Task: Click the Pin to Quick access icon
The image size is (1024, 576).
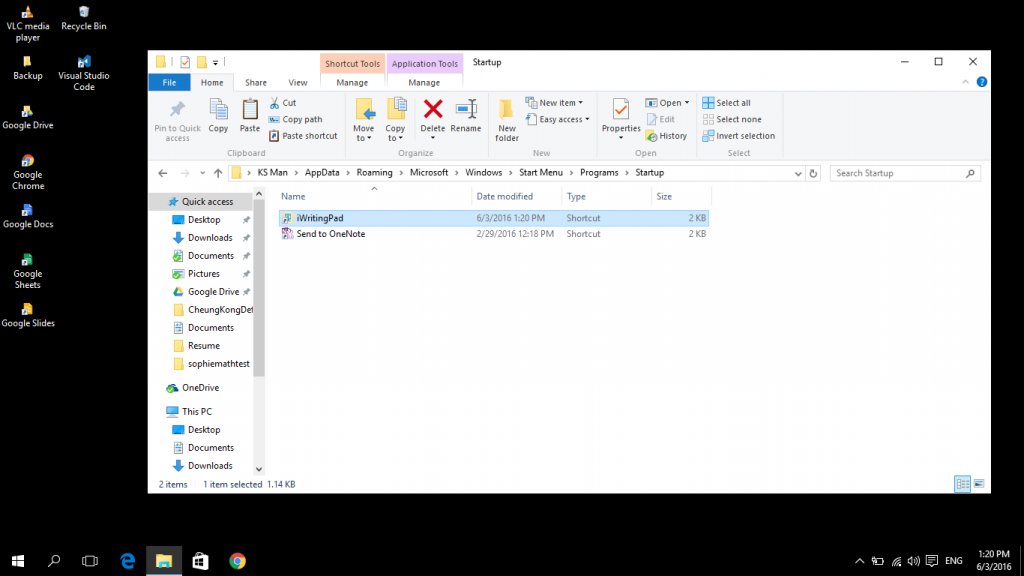Action: 177,110
